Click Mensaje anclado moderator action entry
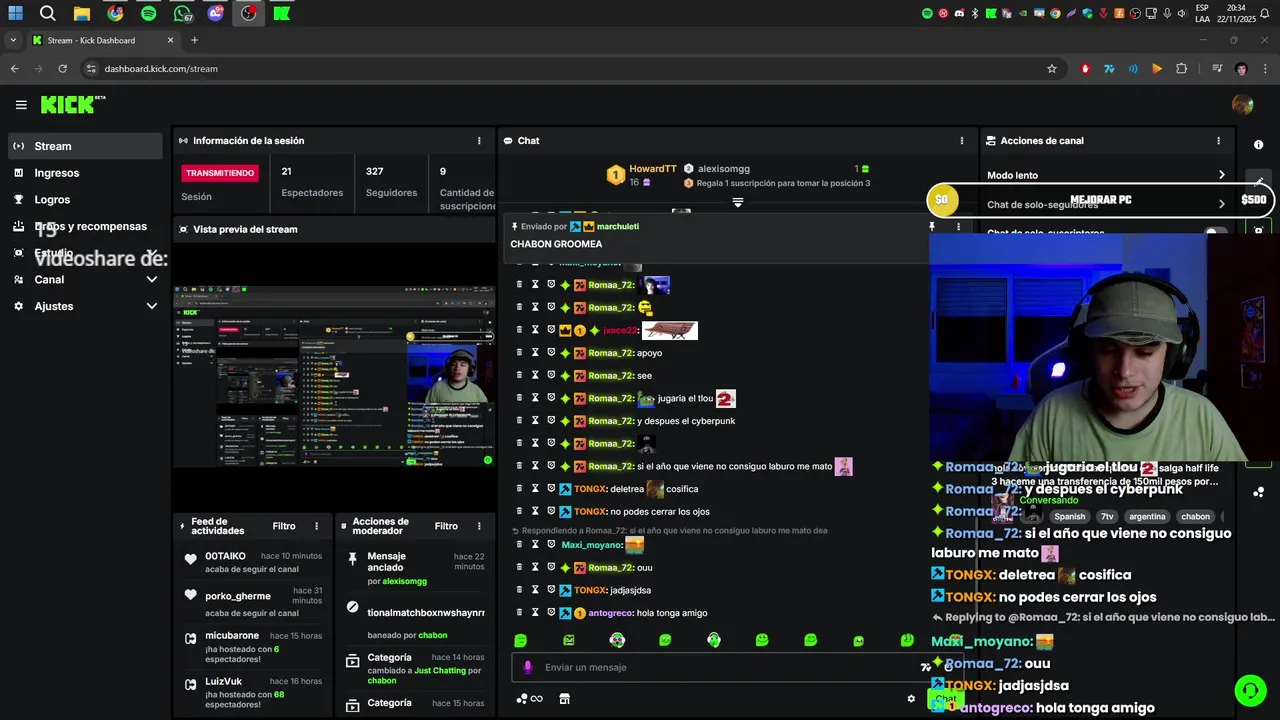The image size is (1280, 720). click(415, 568)
